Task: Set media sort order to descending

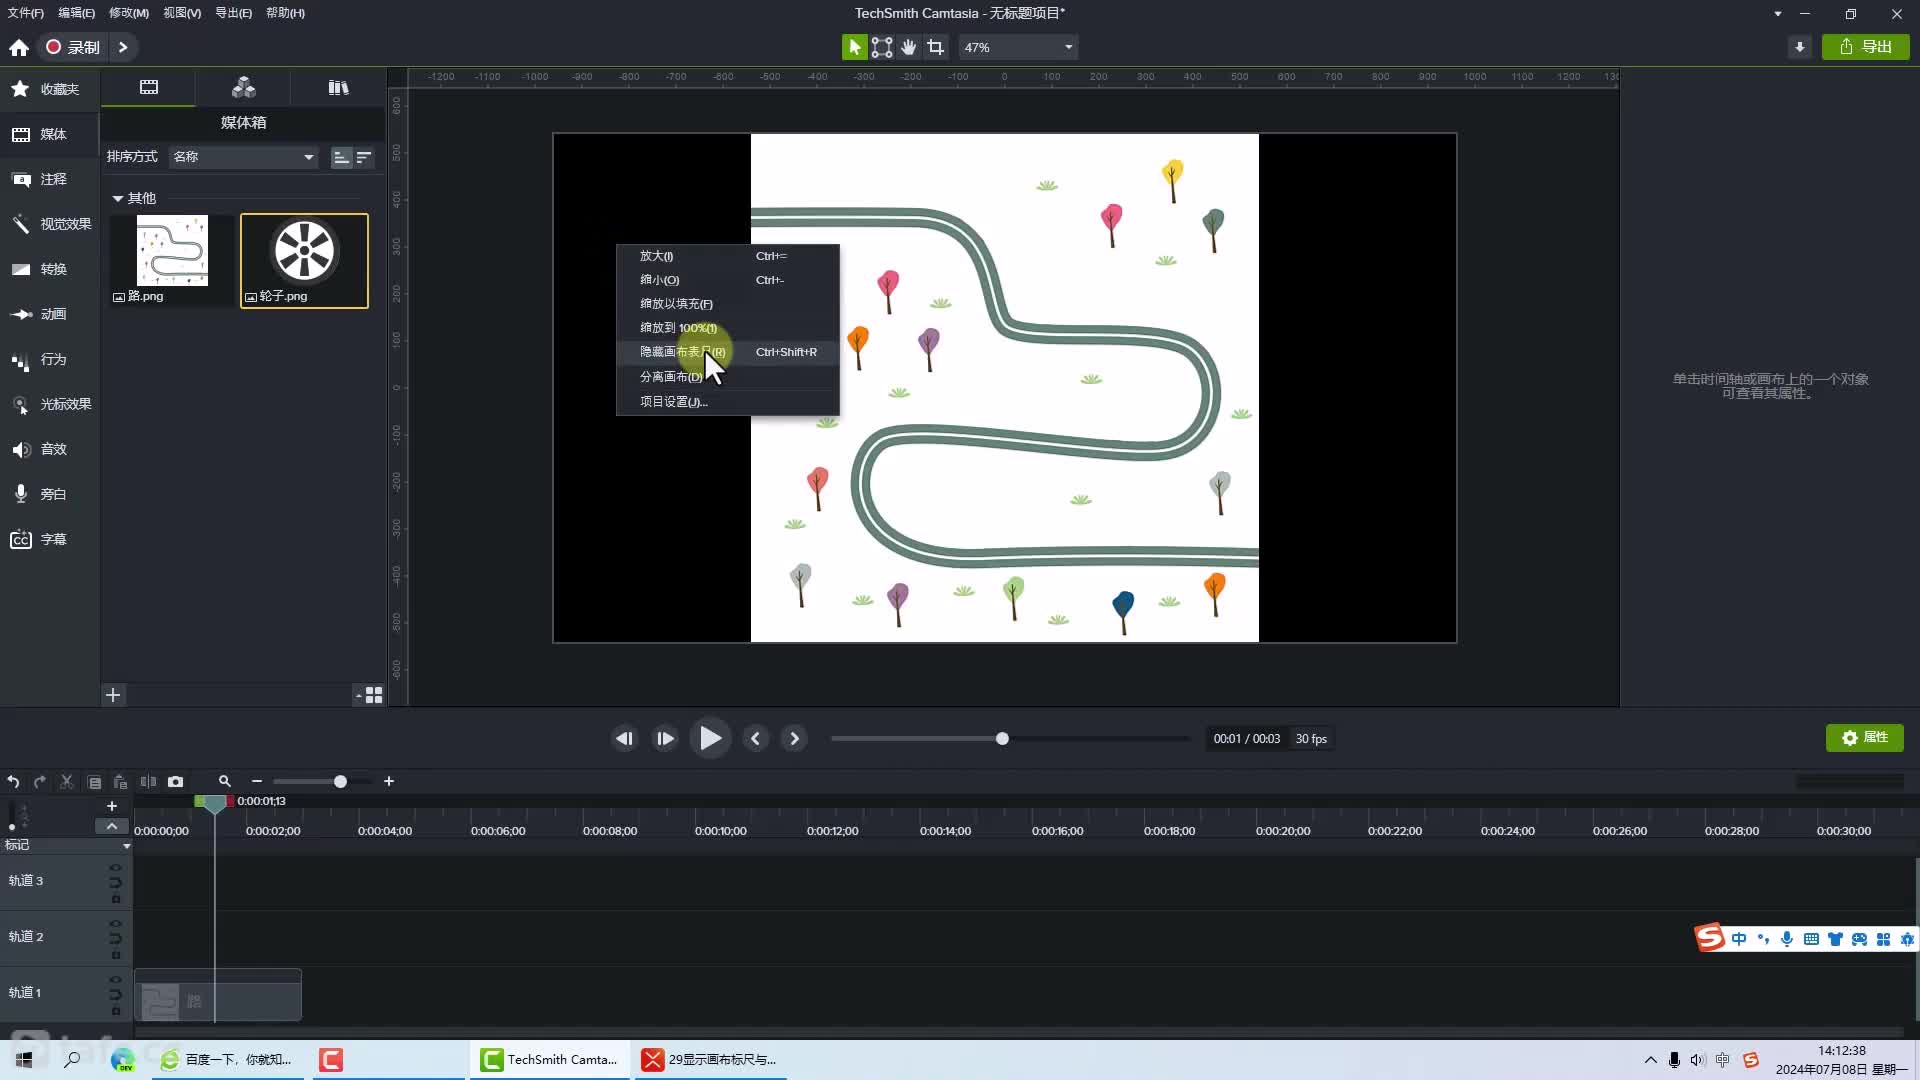Action: tap(364, 157)
